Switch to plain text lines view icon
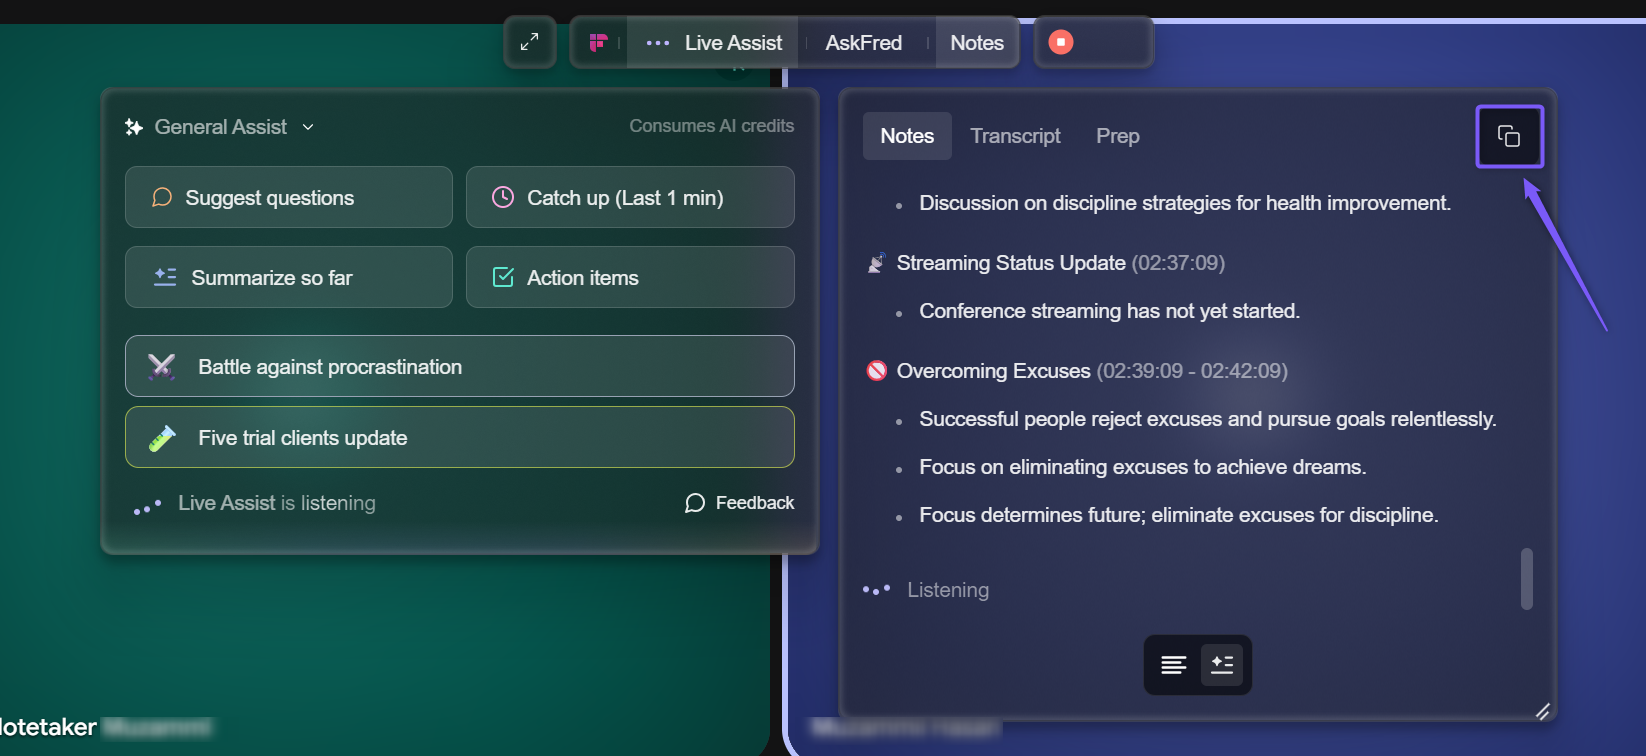 1174,665
